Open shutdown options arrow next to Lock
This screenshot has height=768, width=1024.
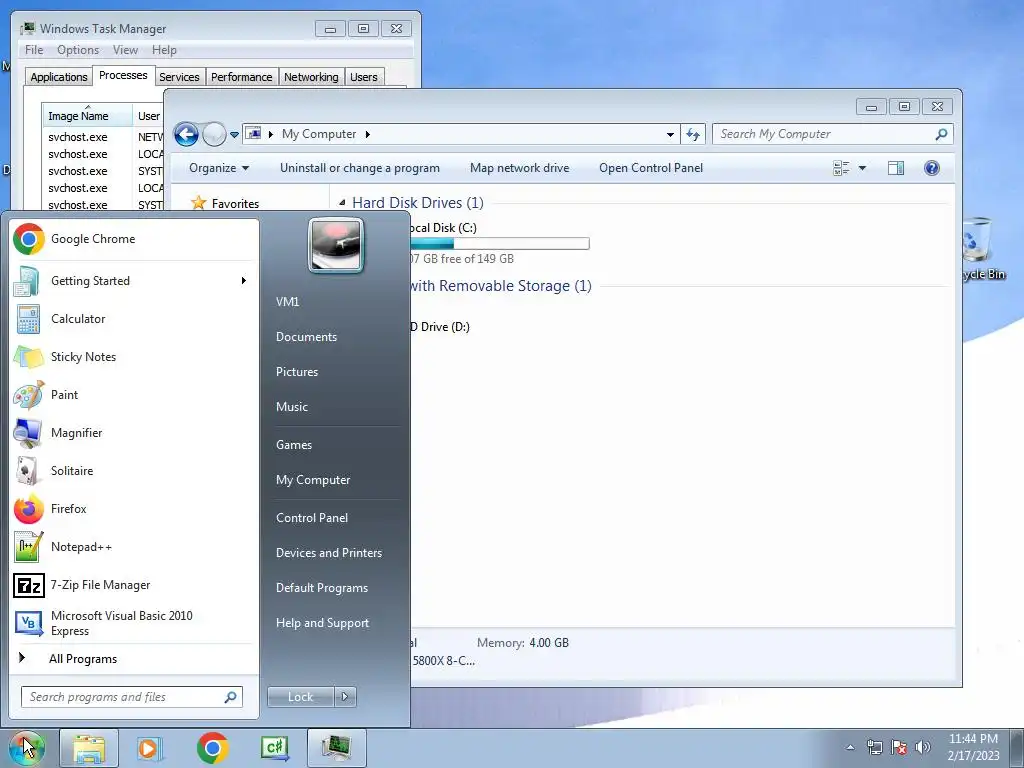coord(345,697)
